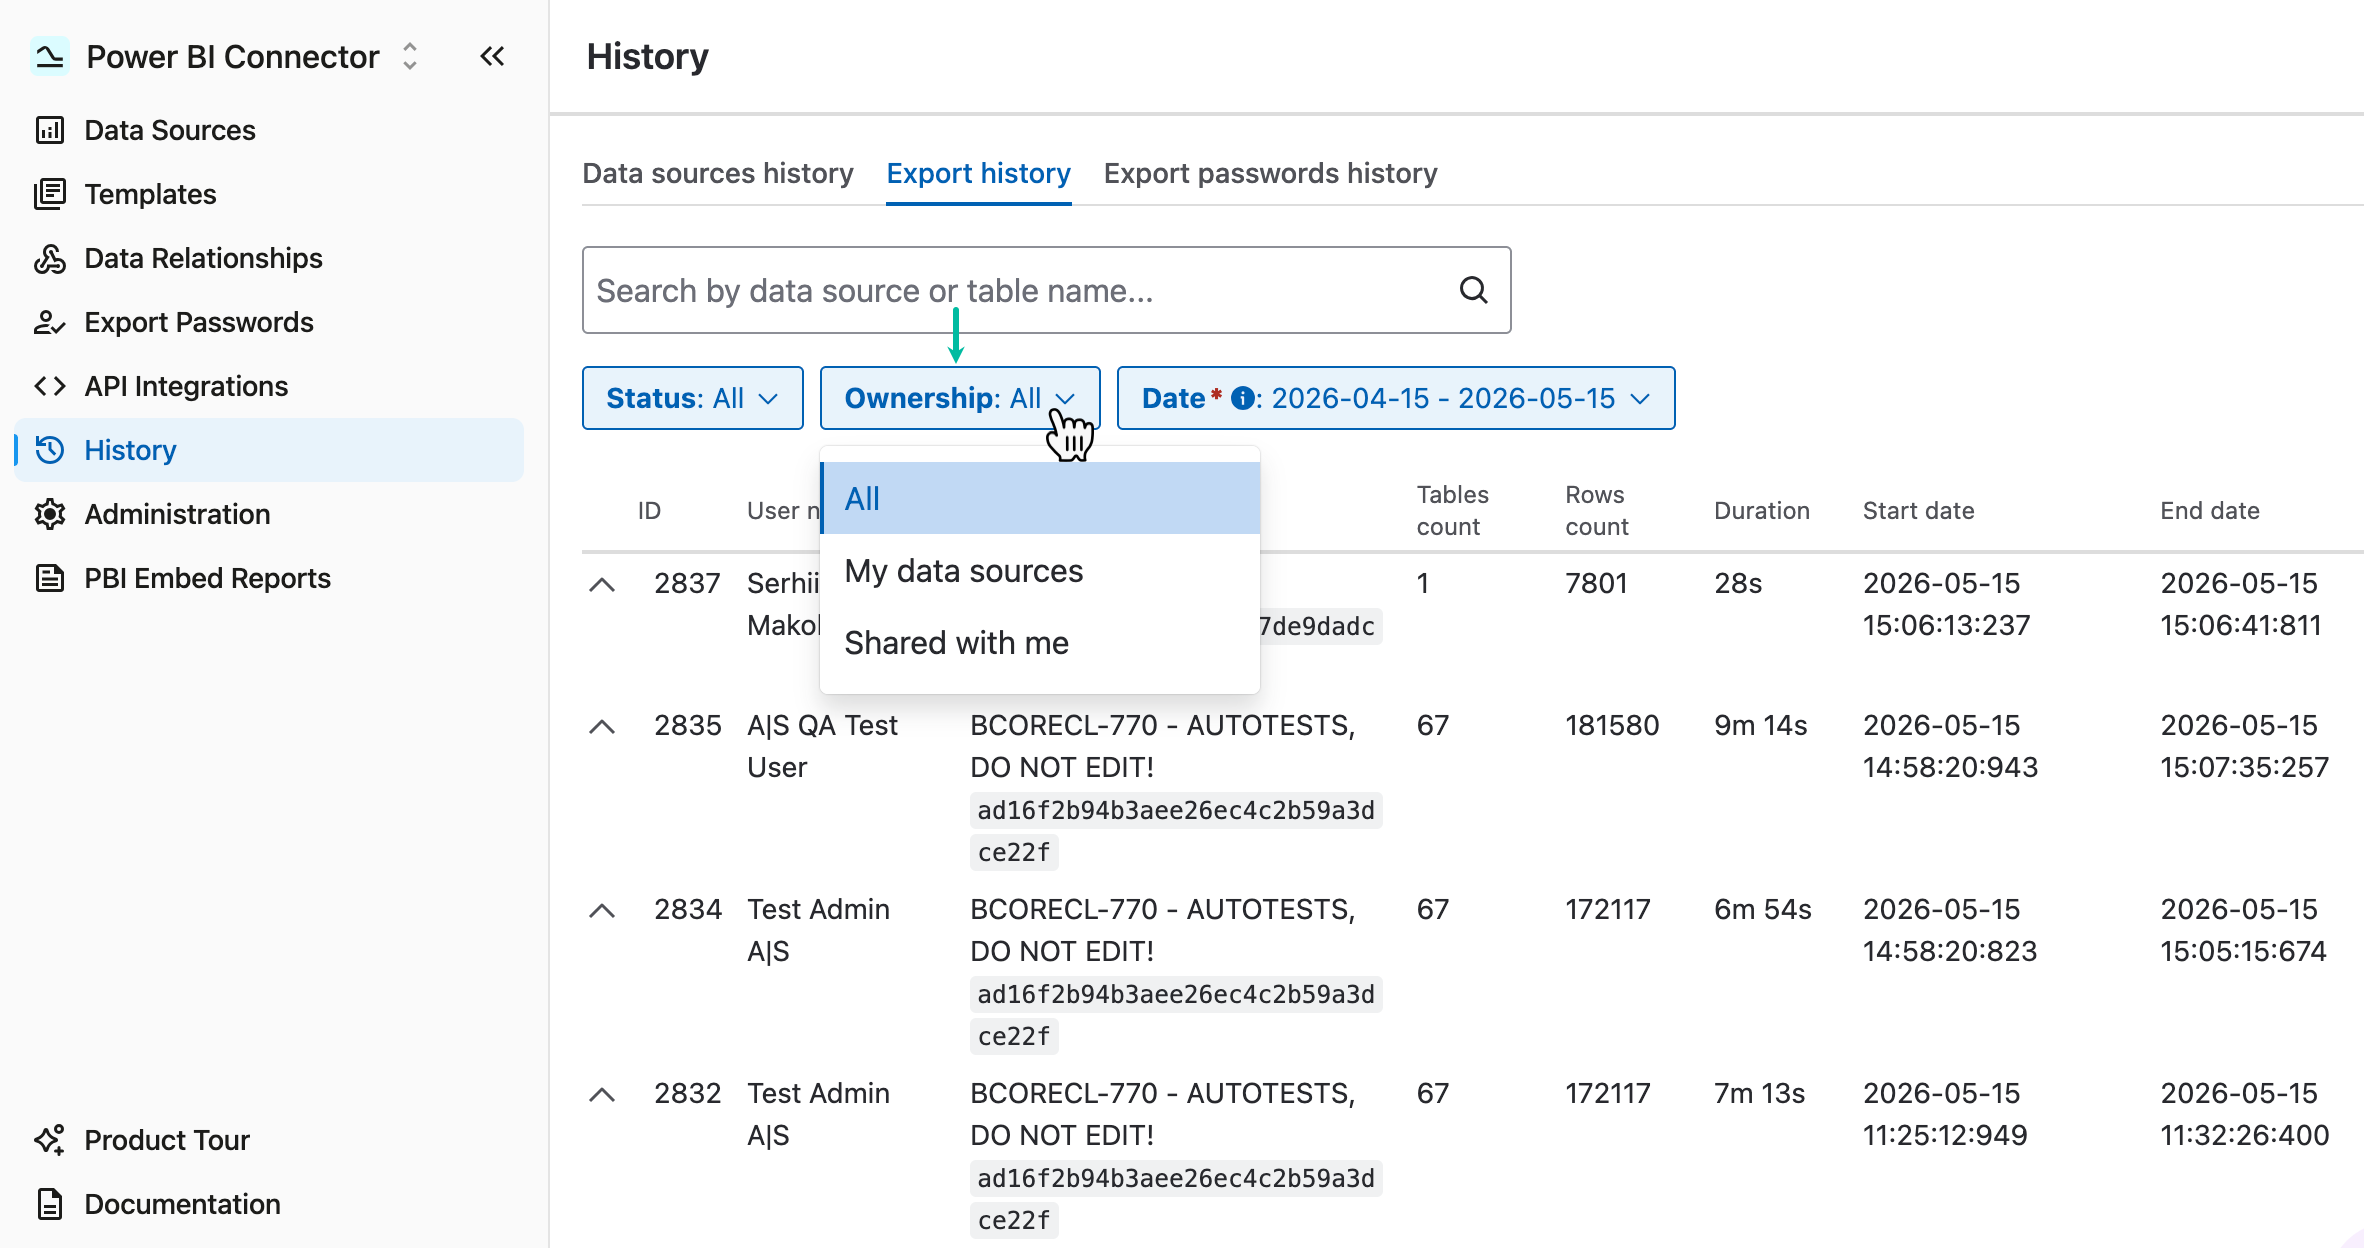The height and width of the screenshot is (1248, 2364).
Task: Open the app switcher up-down arrows
Action: point(410,56)
